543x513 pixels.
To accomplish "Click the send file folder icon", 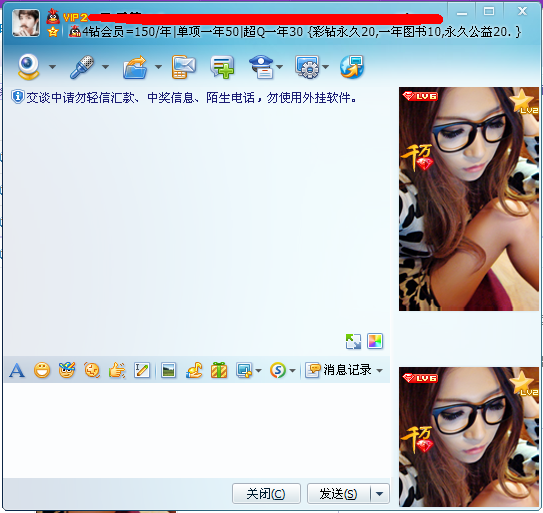I will pos(135,67).
